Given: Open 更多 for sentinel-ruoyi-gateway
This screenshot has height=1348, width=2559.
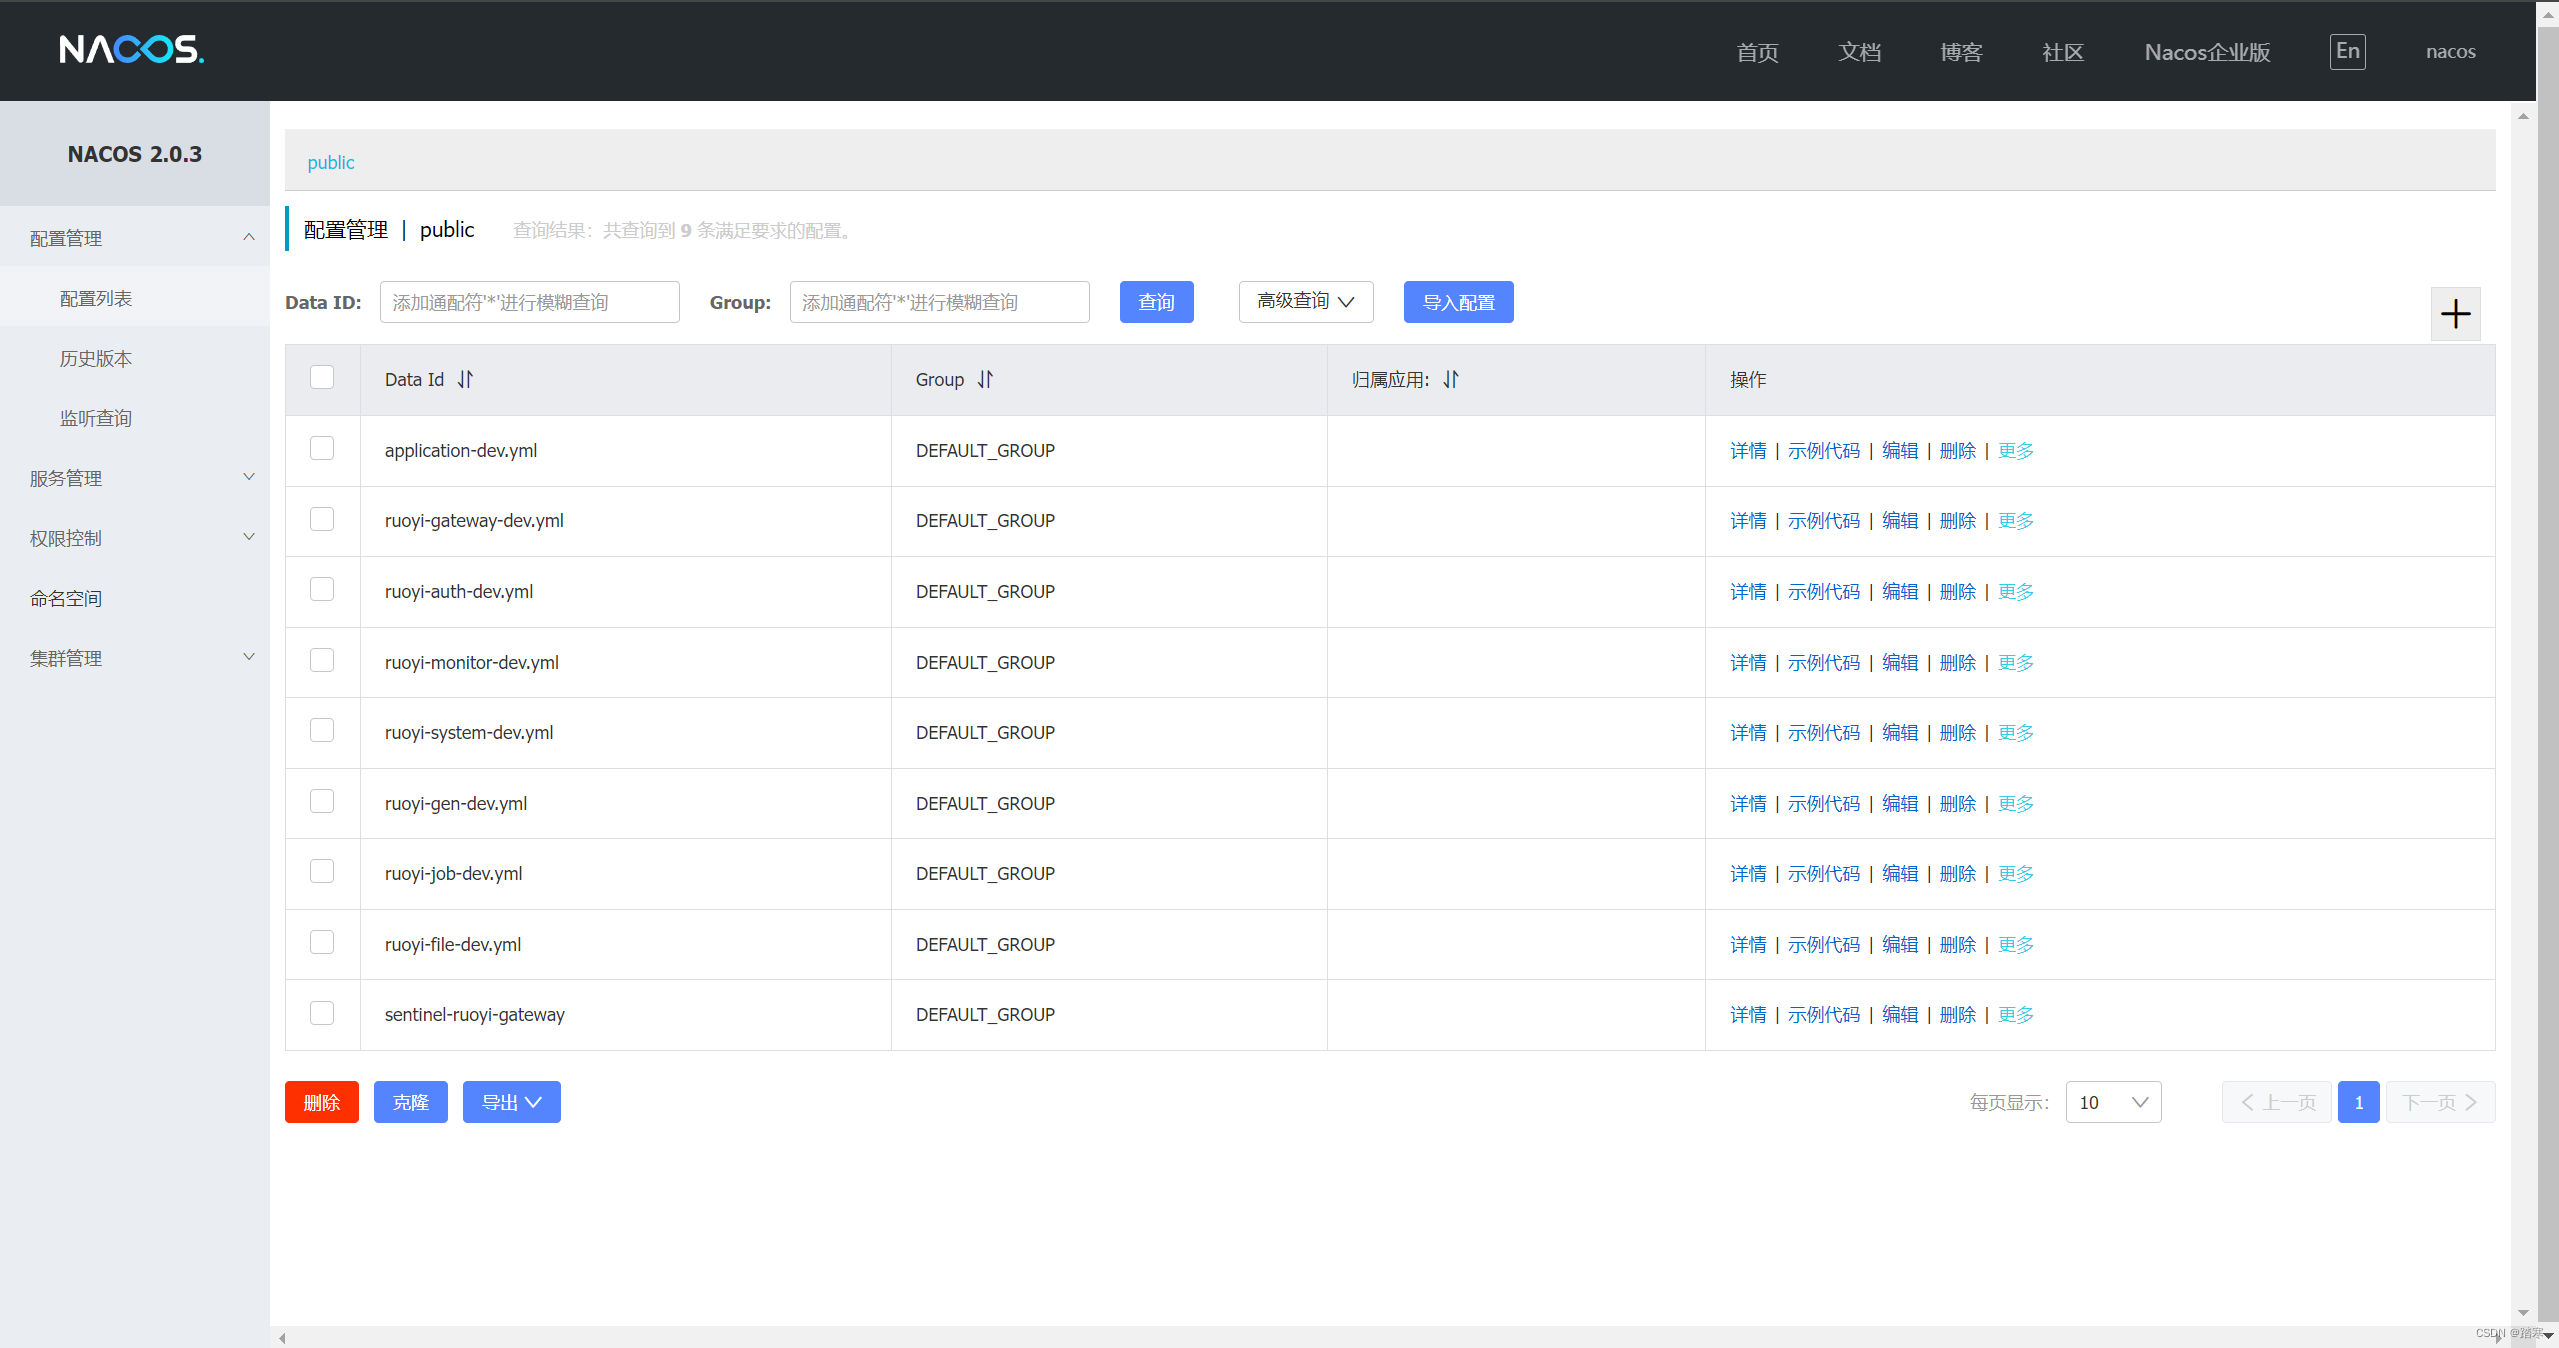Looking at the screenshot, I should [2016, 1015].
